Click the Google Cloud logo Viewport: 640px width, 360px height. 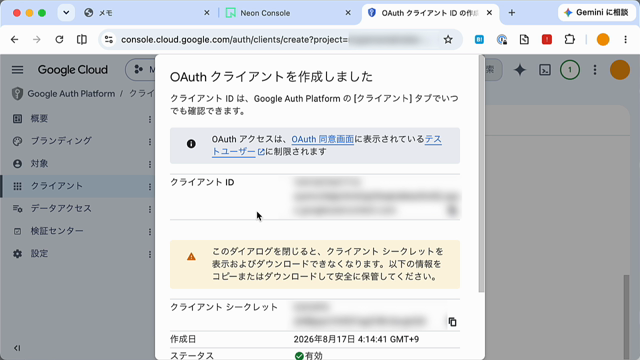pos(73,70)
